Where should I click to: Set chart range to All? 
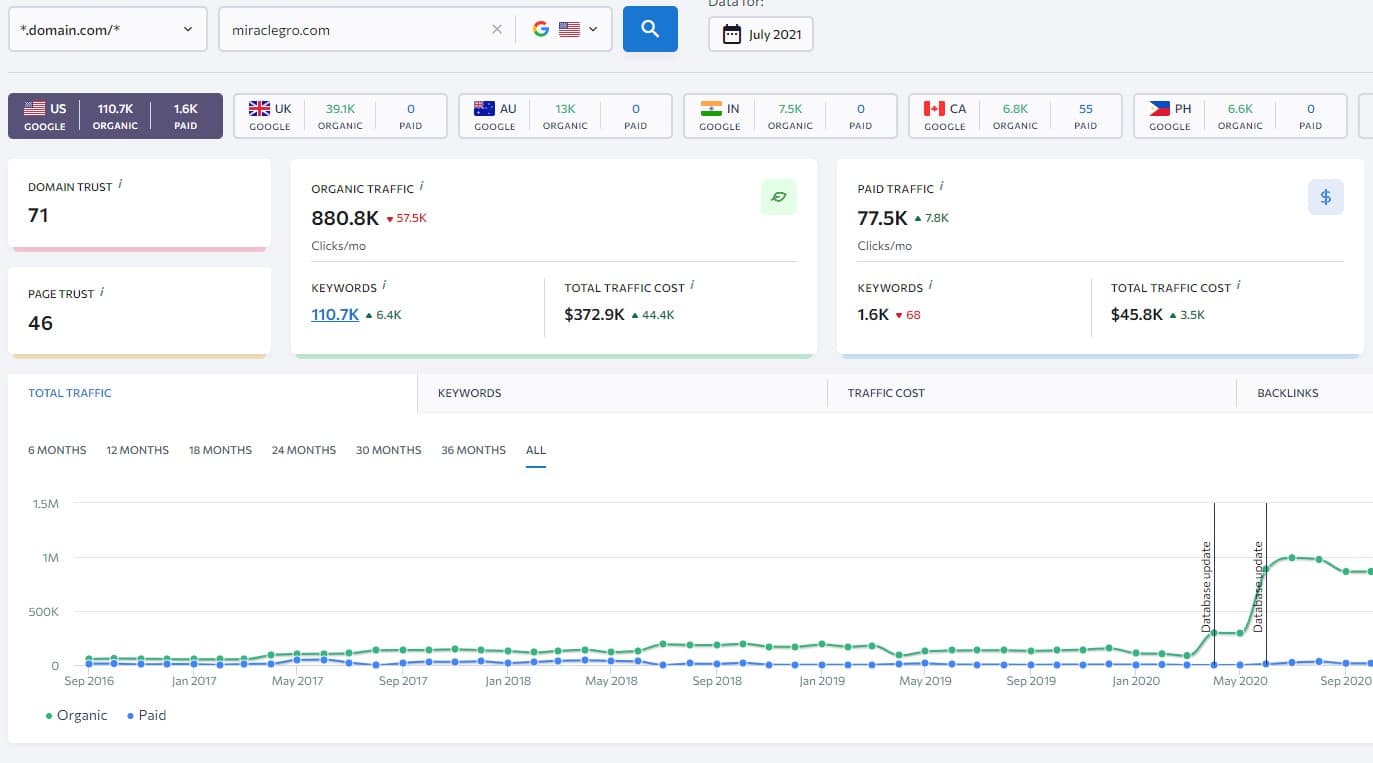click(x=536, y=450)
